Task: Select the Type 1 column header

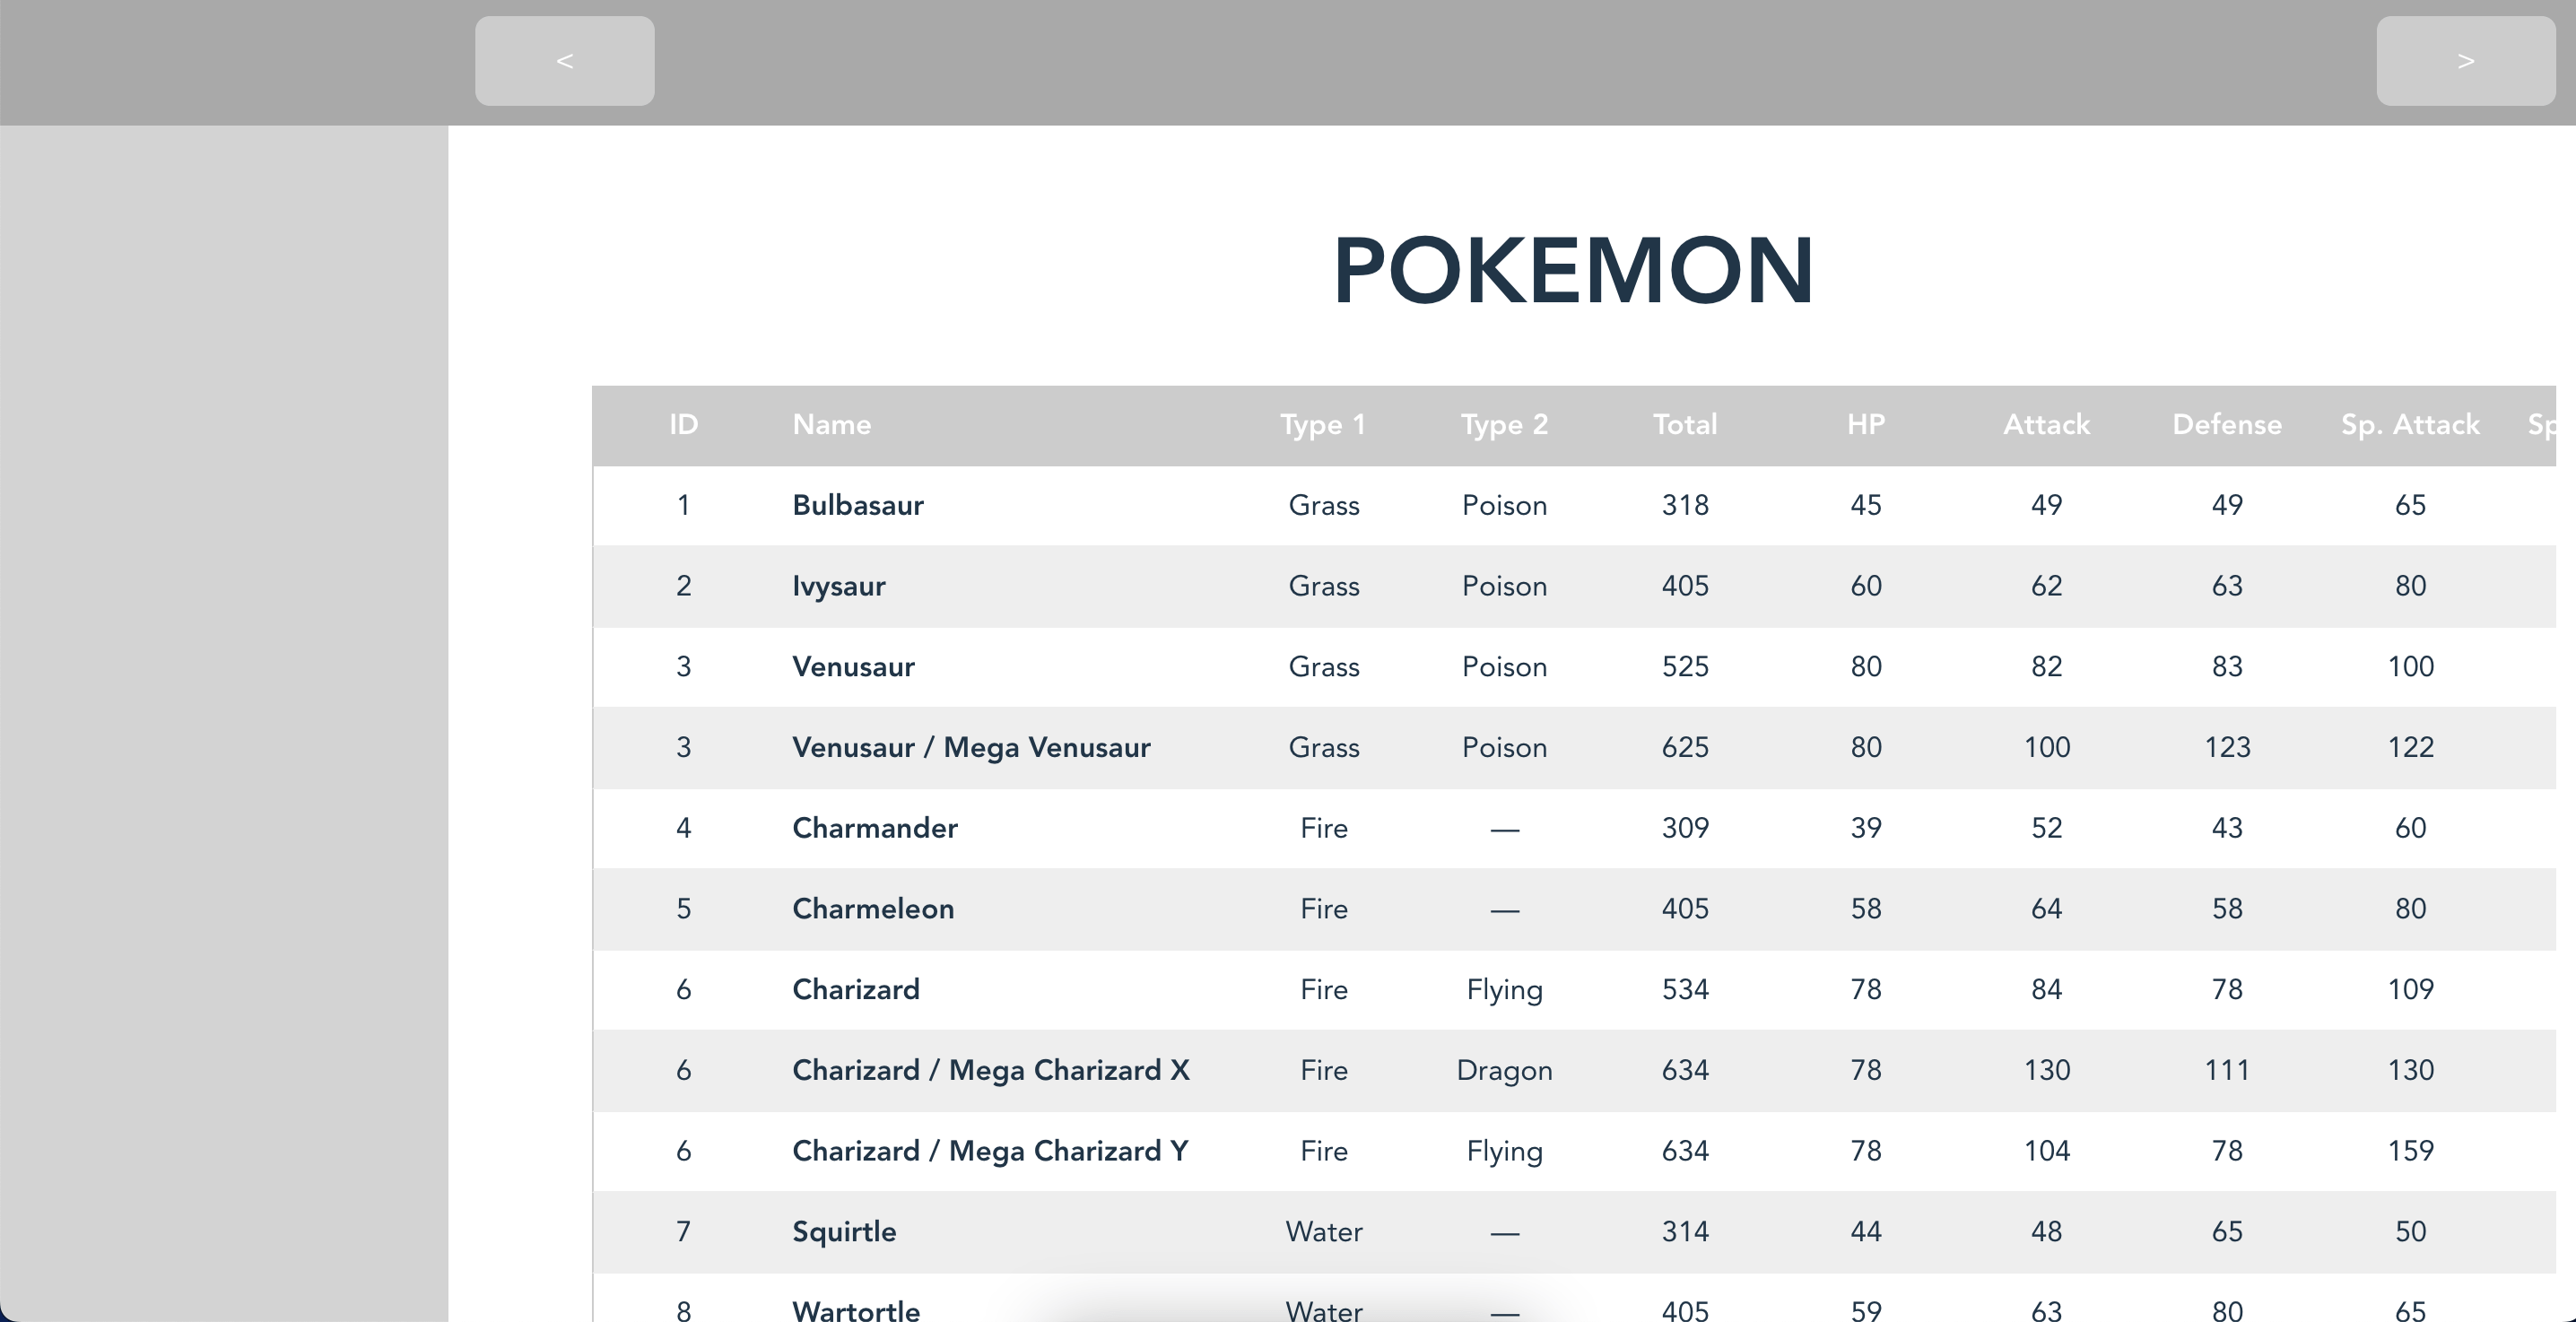Action: click(1323, 426)
